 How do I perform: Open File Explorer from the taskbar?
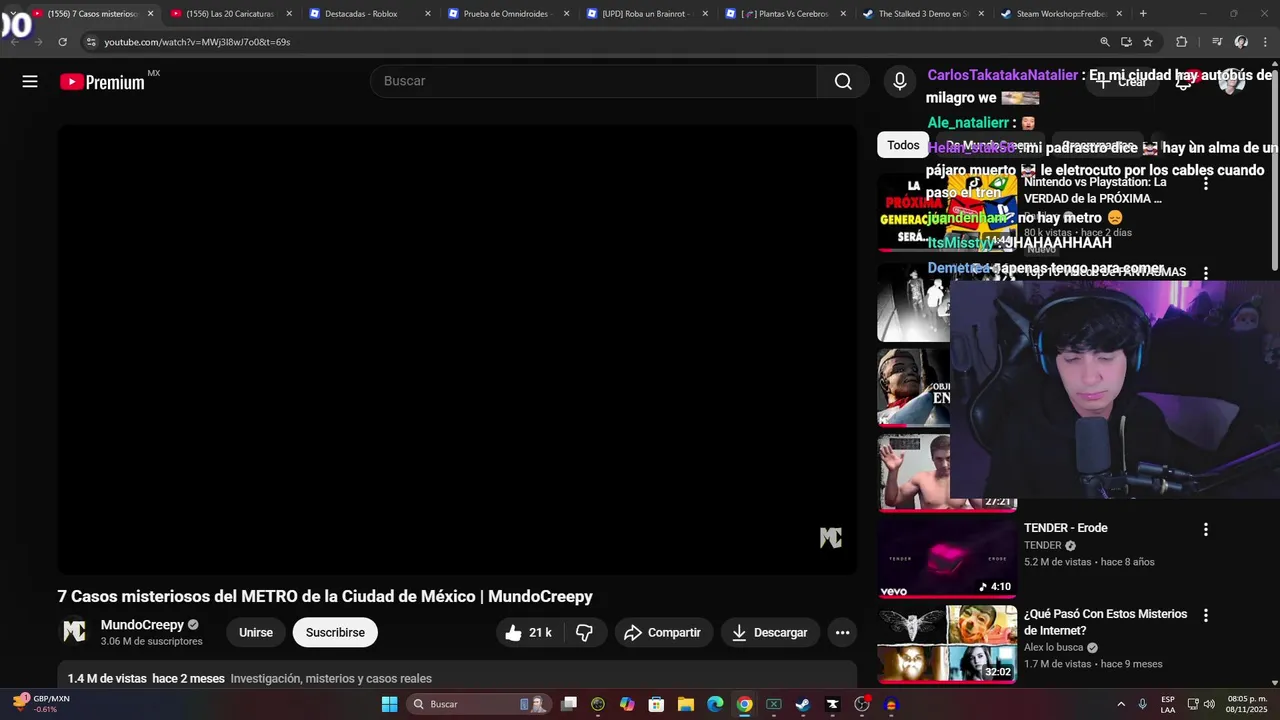[x=686, y=704]
